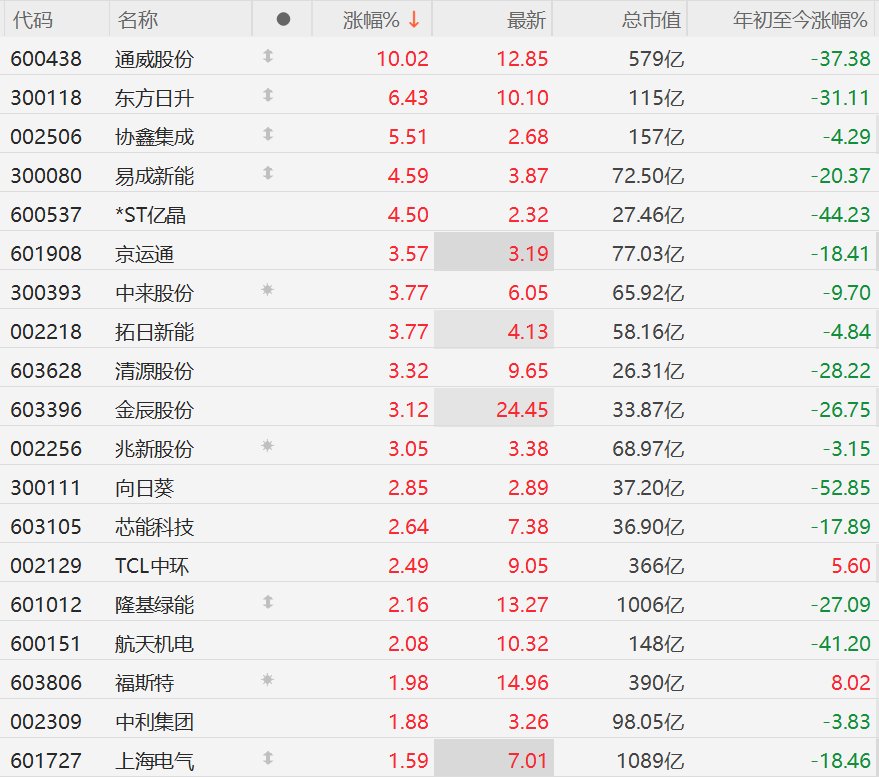
Task: Click the star marker in 中来股份 row
Action: click(x=267, y=290)
